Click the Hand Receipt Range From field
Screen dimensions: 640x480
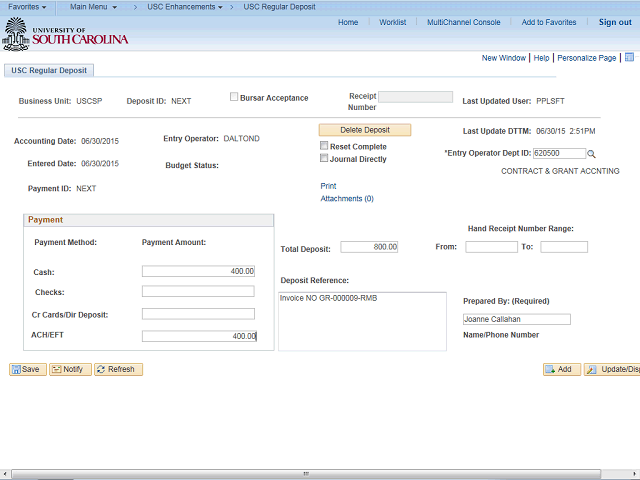491,247
